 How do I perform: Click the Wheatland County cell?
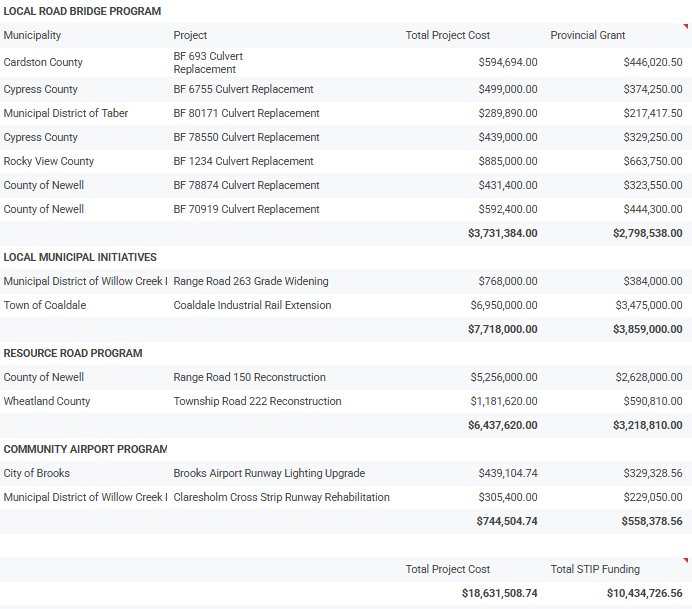tap(47, 401)
